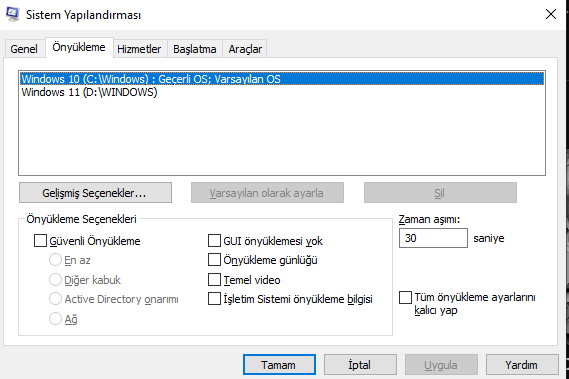
Task: Click the Uygula button
Action: point(441,364)
